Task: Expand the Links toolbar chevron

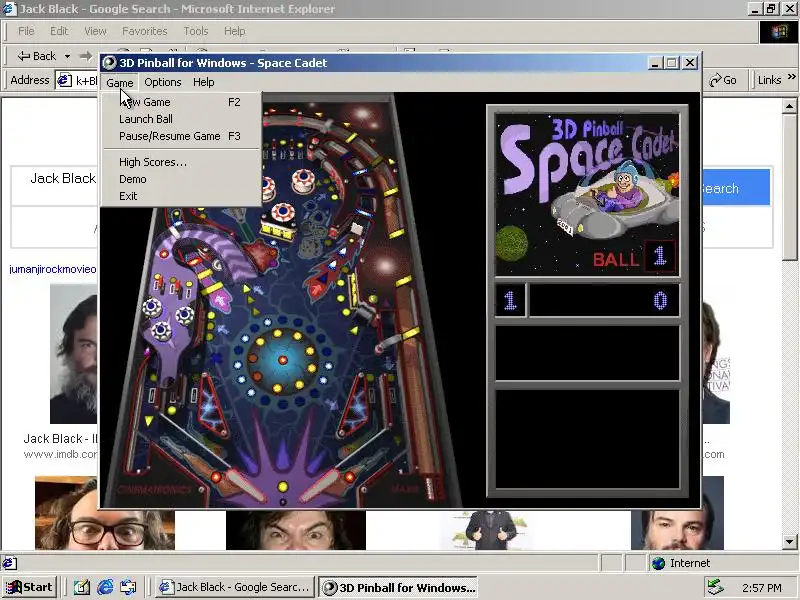Action: click(791, 77)
